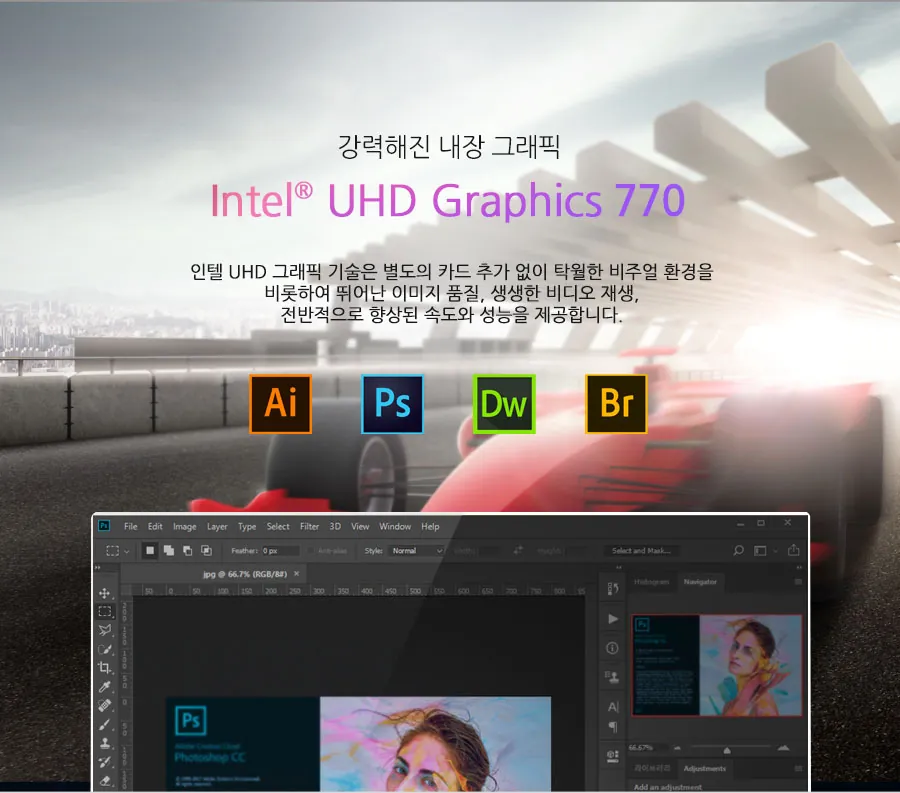The height and width of the screenshot is (793, 900).
Task: Close the jpg @ 66.7% document tab
Action: tap(297, 574)
